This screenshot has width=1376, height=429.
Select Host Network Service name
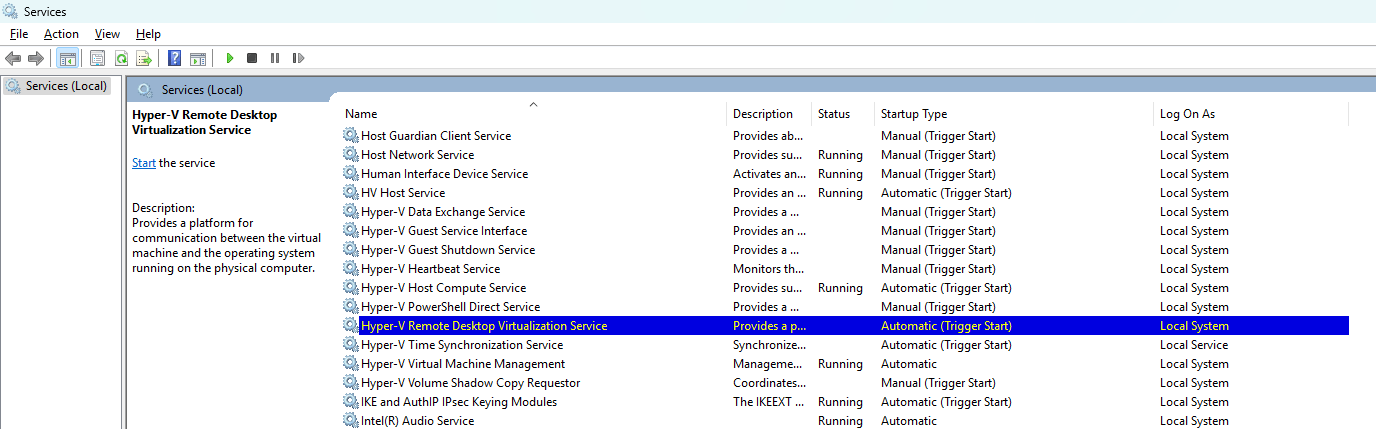pos(418,155)
